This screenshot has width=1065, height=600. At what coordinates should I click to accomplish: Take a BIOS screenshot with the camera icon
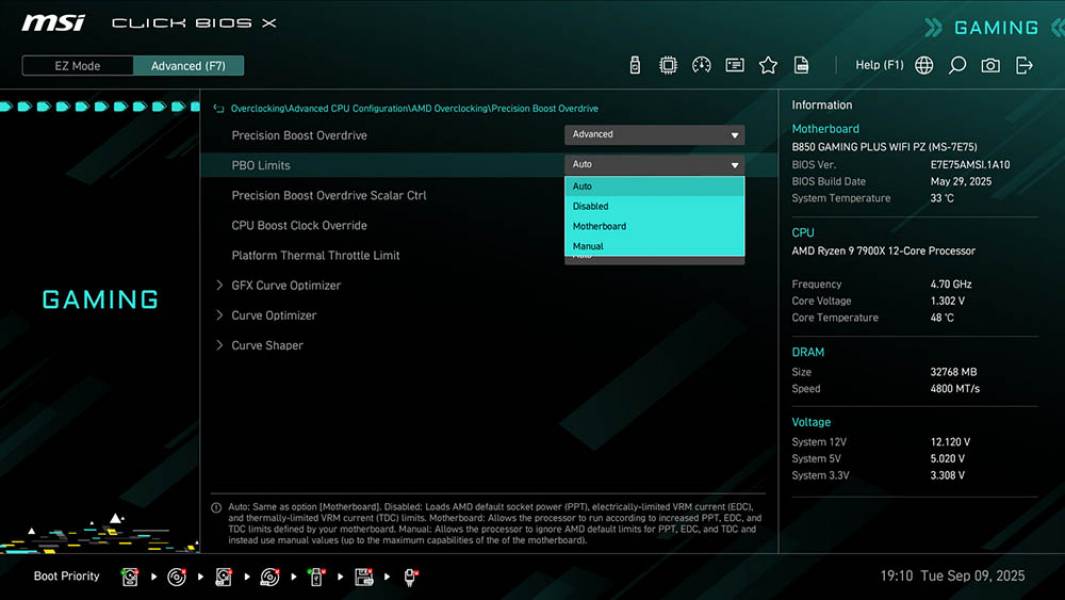point(989,64)
